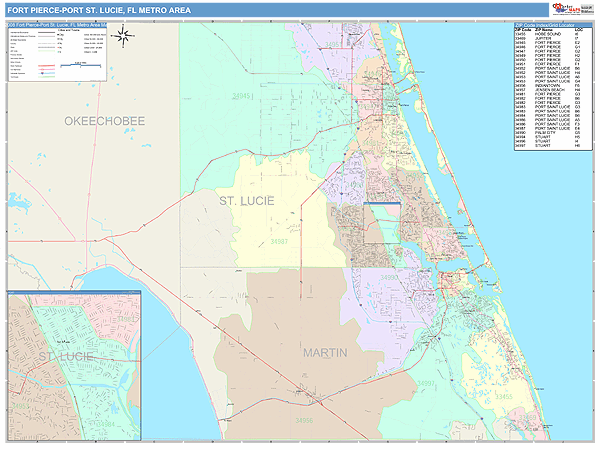600x450 pixels.
Task: Click the publisher logo in the header
Action: point(572,10)
